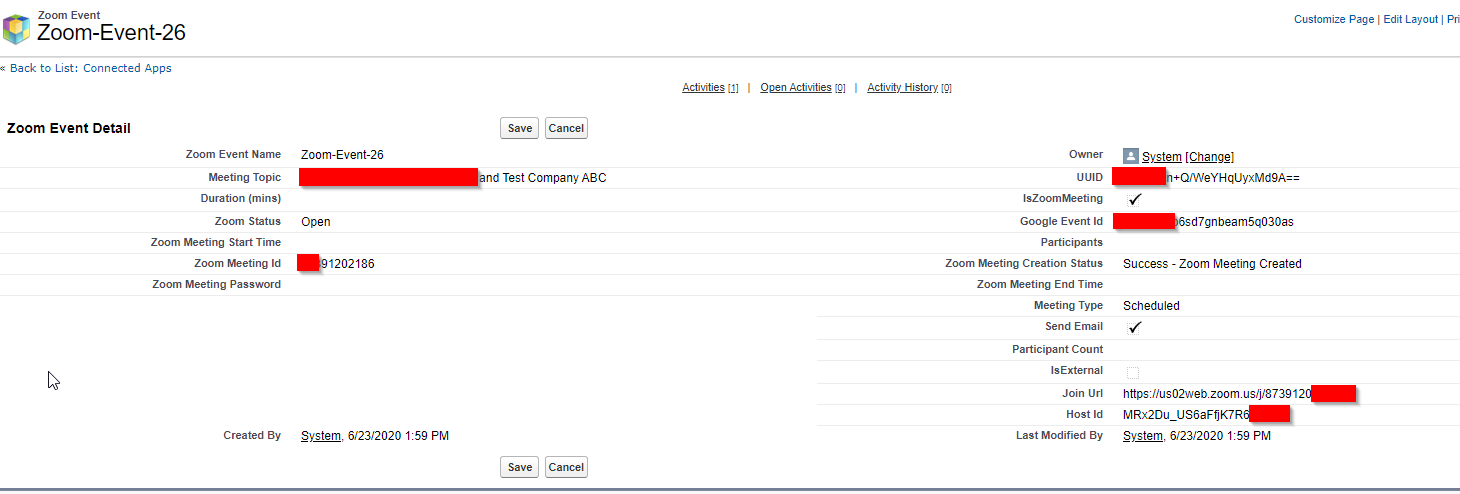This screenshot has height=494, width=1460.
Task: Open System link in Last Modified By
Action: [1143, 436]
